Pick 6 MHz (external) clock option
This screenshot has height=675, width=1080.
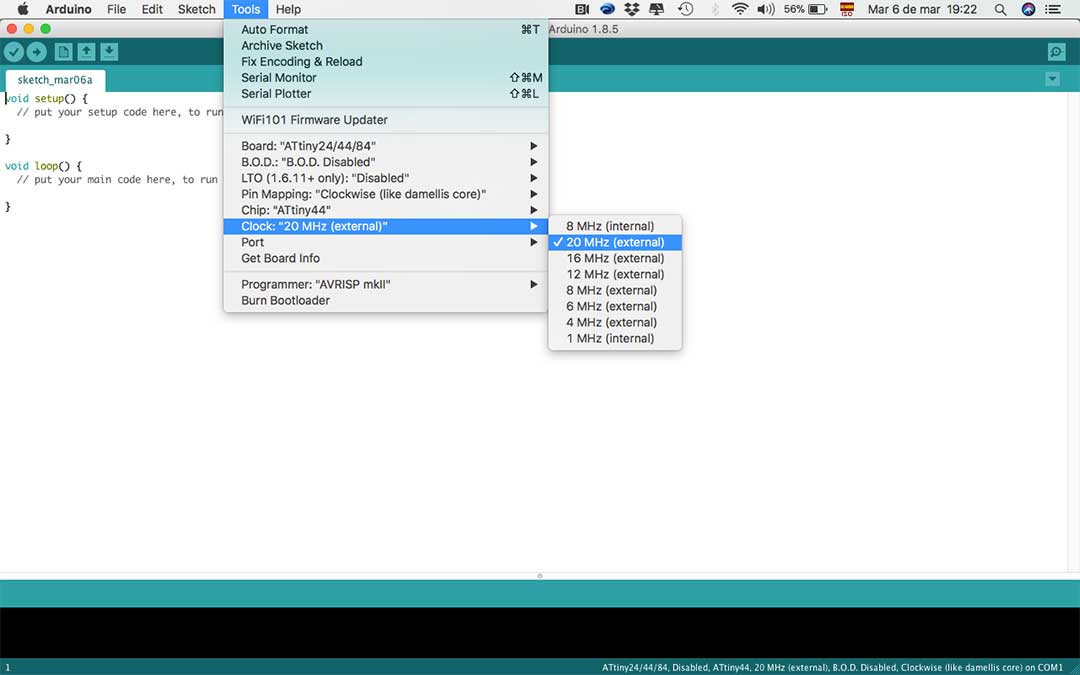615,307
